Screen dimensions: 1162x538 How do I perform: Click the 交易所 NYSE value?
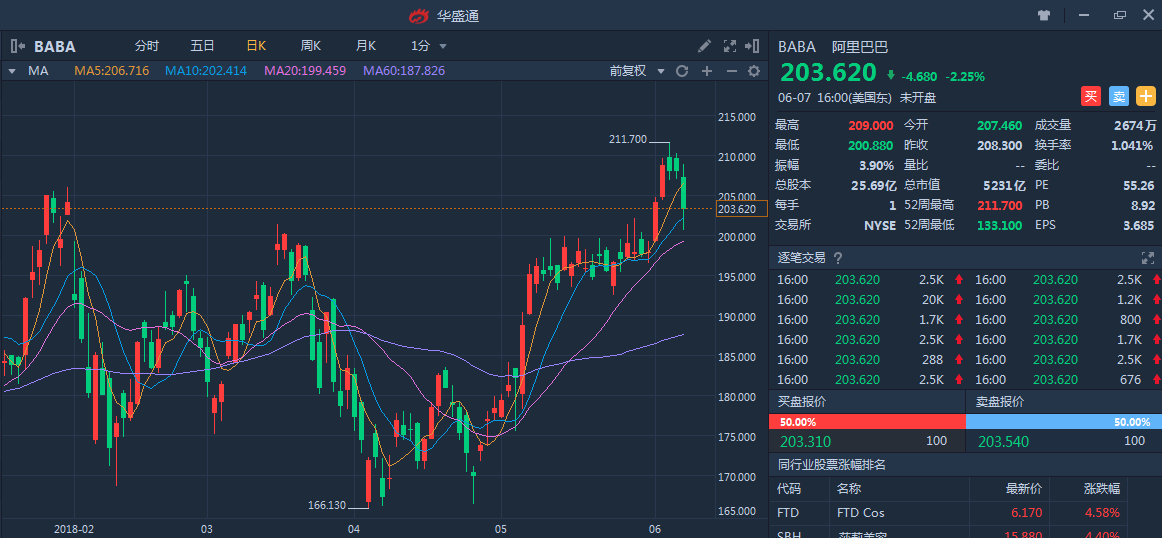pos(879,225)
